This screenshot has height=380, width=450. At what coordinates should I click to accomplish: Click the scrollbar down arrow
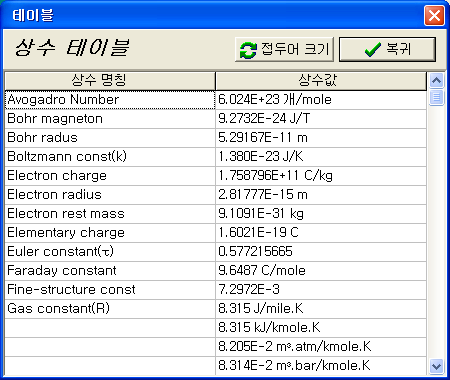[436, 366]
